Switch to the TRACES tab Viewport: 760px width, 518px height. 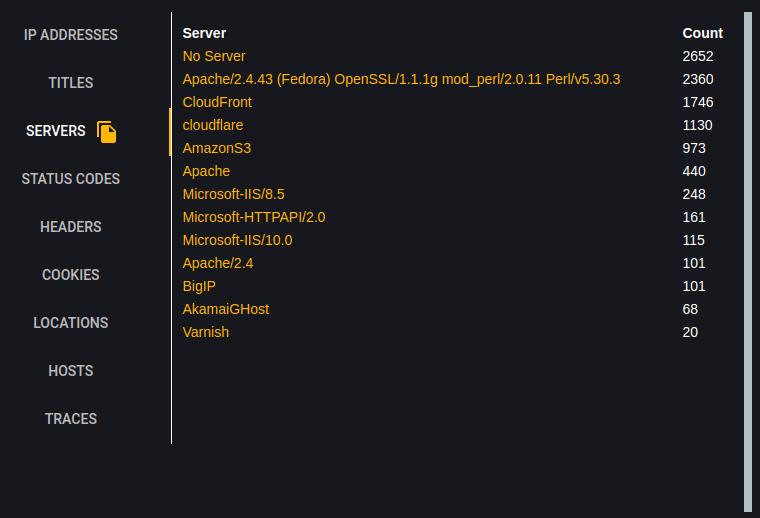click(71, 419)
